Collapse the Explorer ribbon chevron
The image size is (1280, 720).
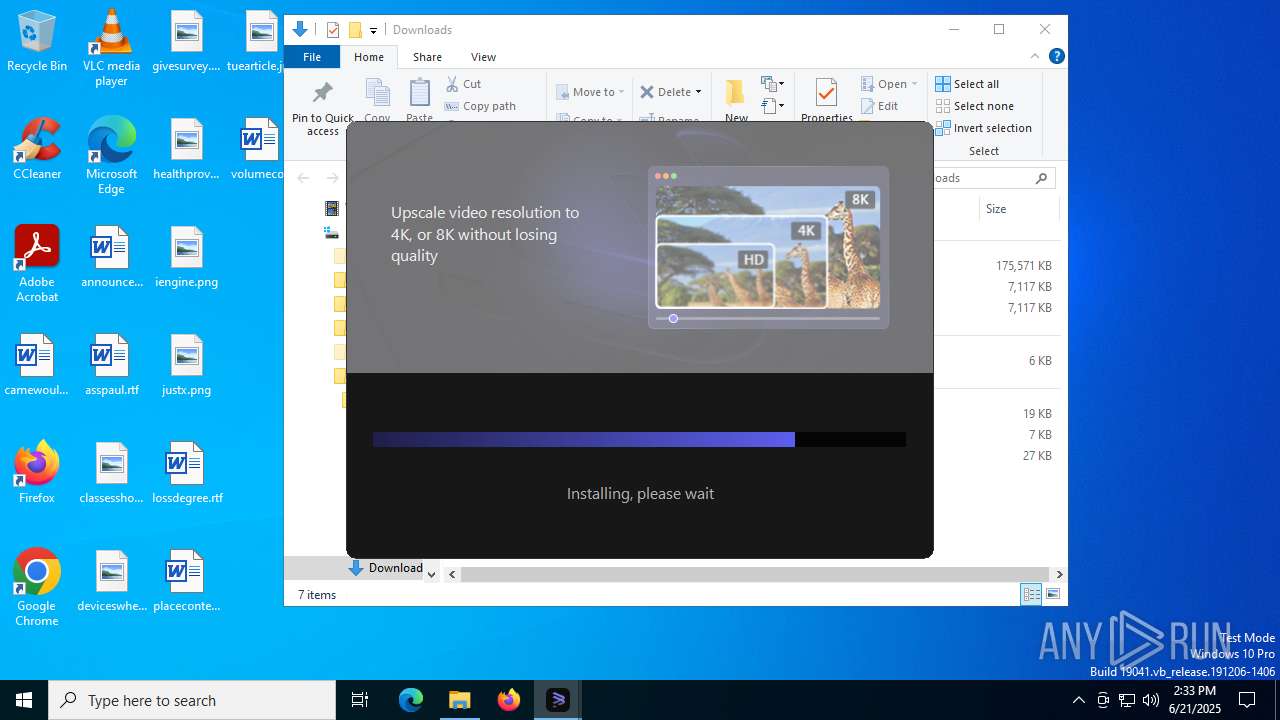pos(1034,56)
